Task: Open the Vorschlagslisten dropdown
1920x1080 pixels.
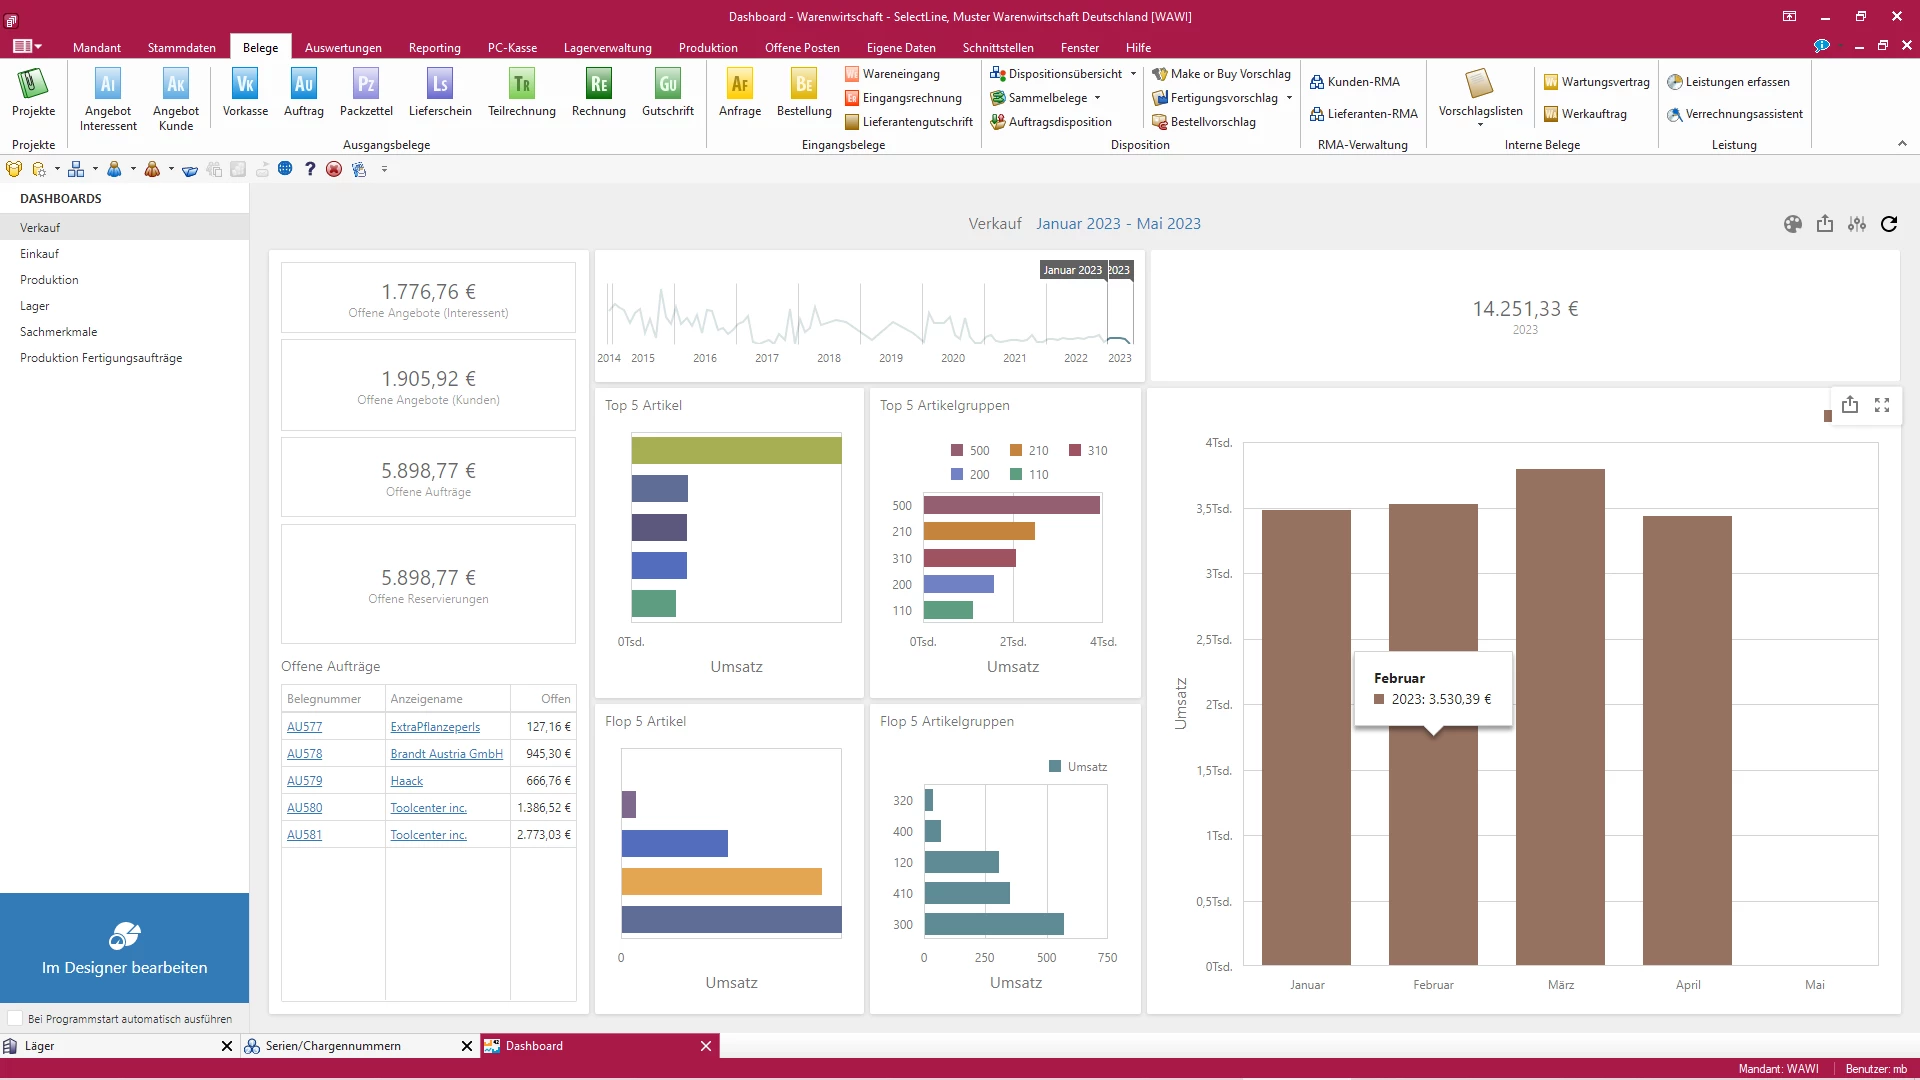Action: click(x=1480, y=98)
